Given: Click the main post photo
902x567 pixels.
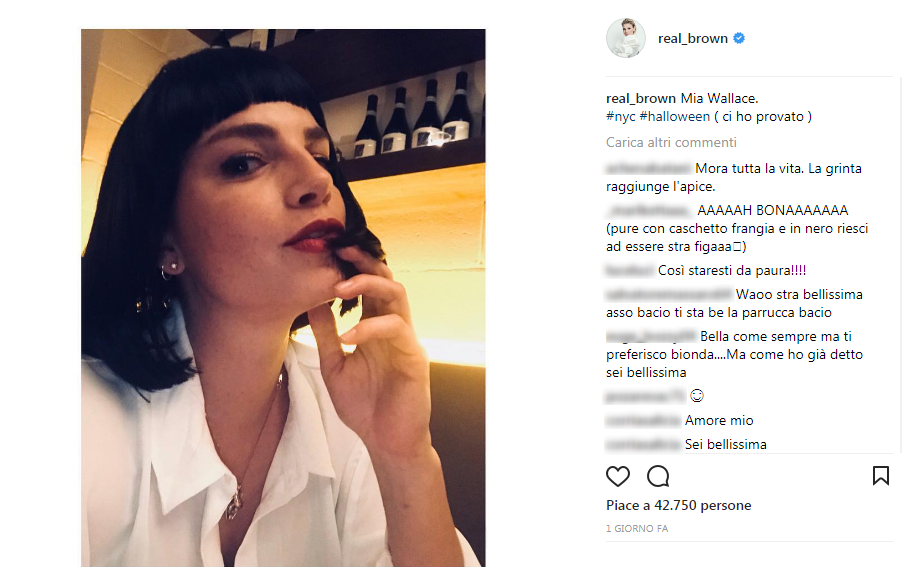Looking at the screenshot, I should tap(283, 298).
